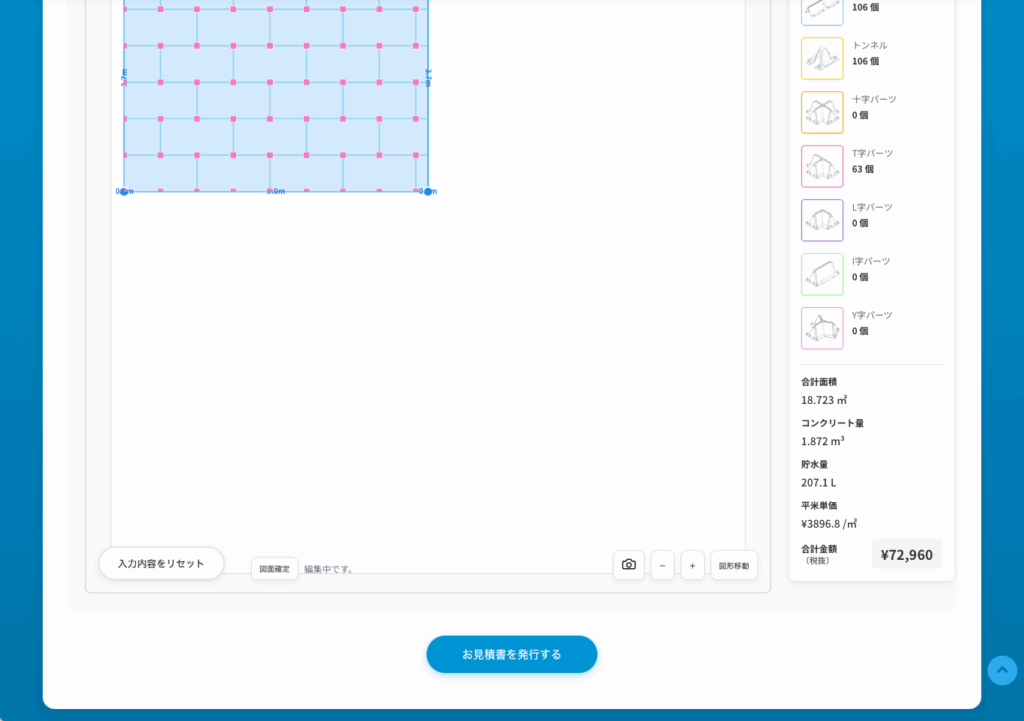Viewport: 1024px width, 721px height.
Task: Click the bottom-right corner handle of the shape
Action: tap(428, 191)
